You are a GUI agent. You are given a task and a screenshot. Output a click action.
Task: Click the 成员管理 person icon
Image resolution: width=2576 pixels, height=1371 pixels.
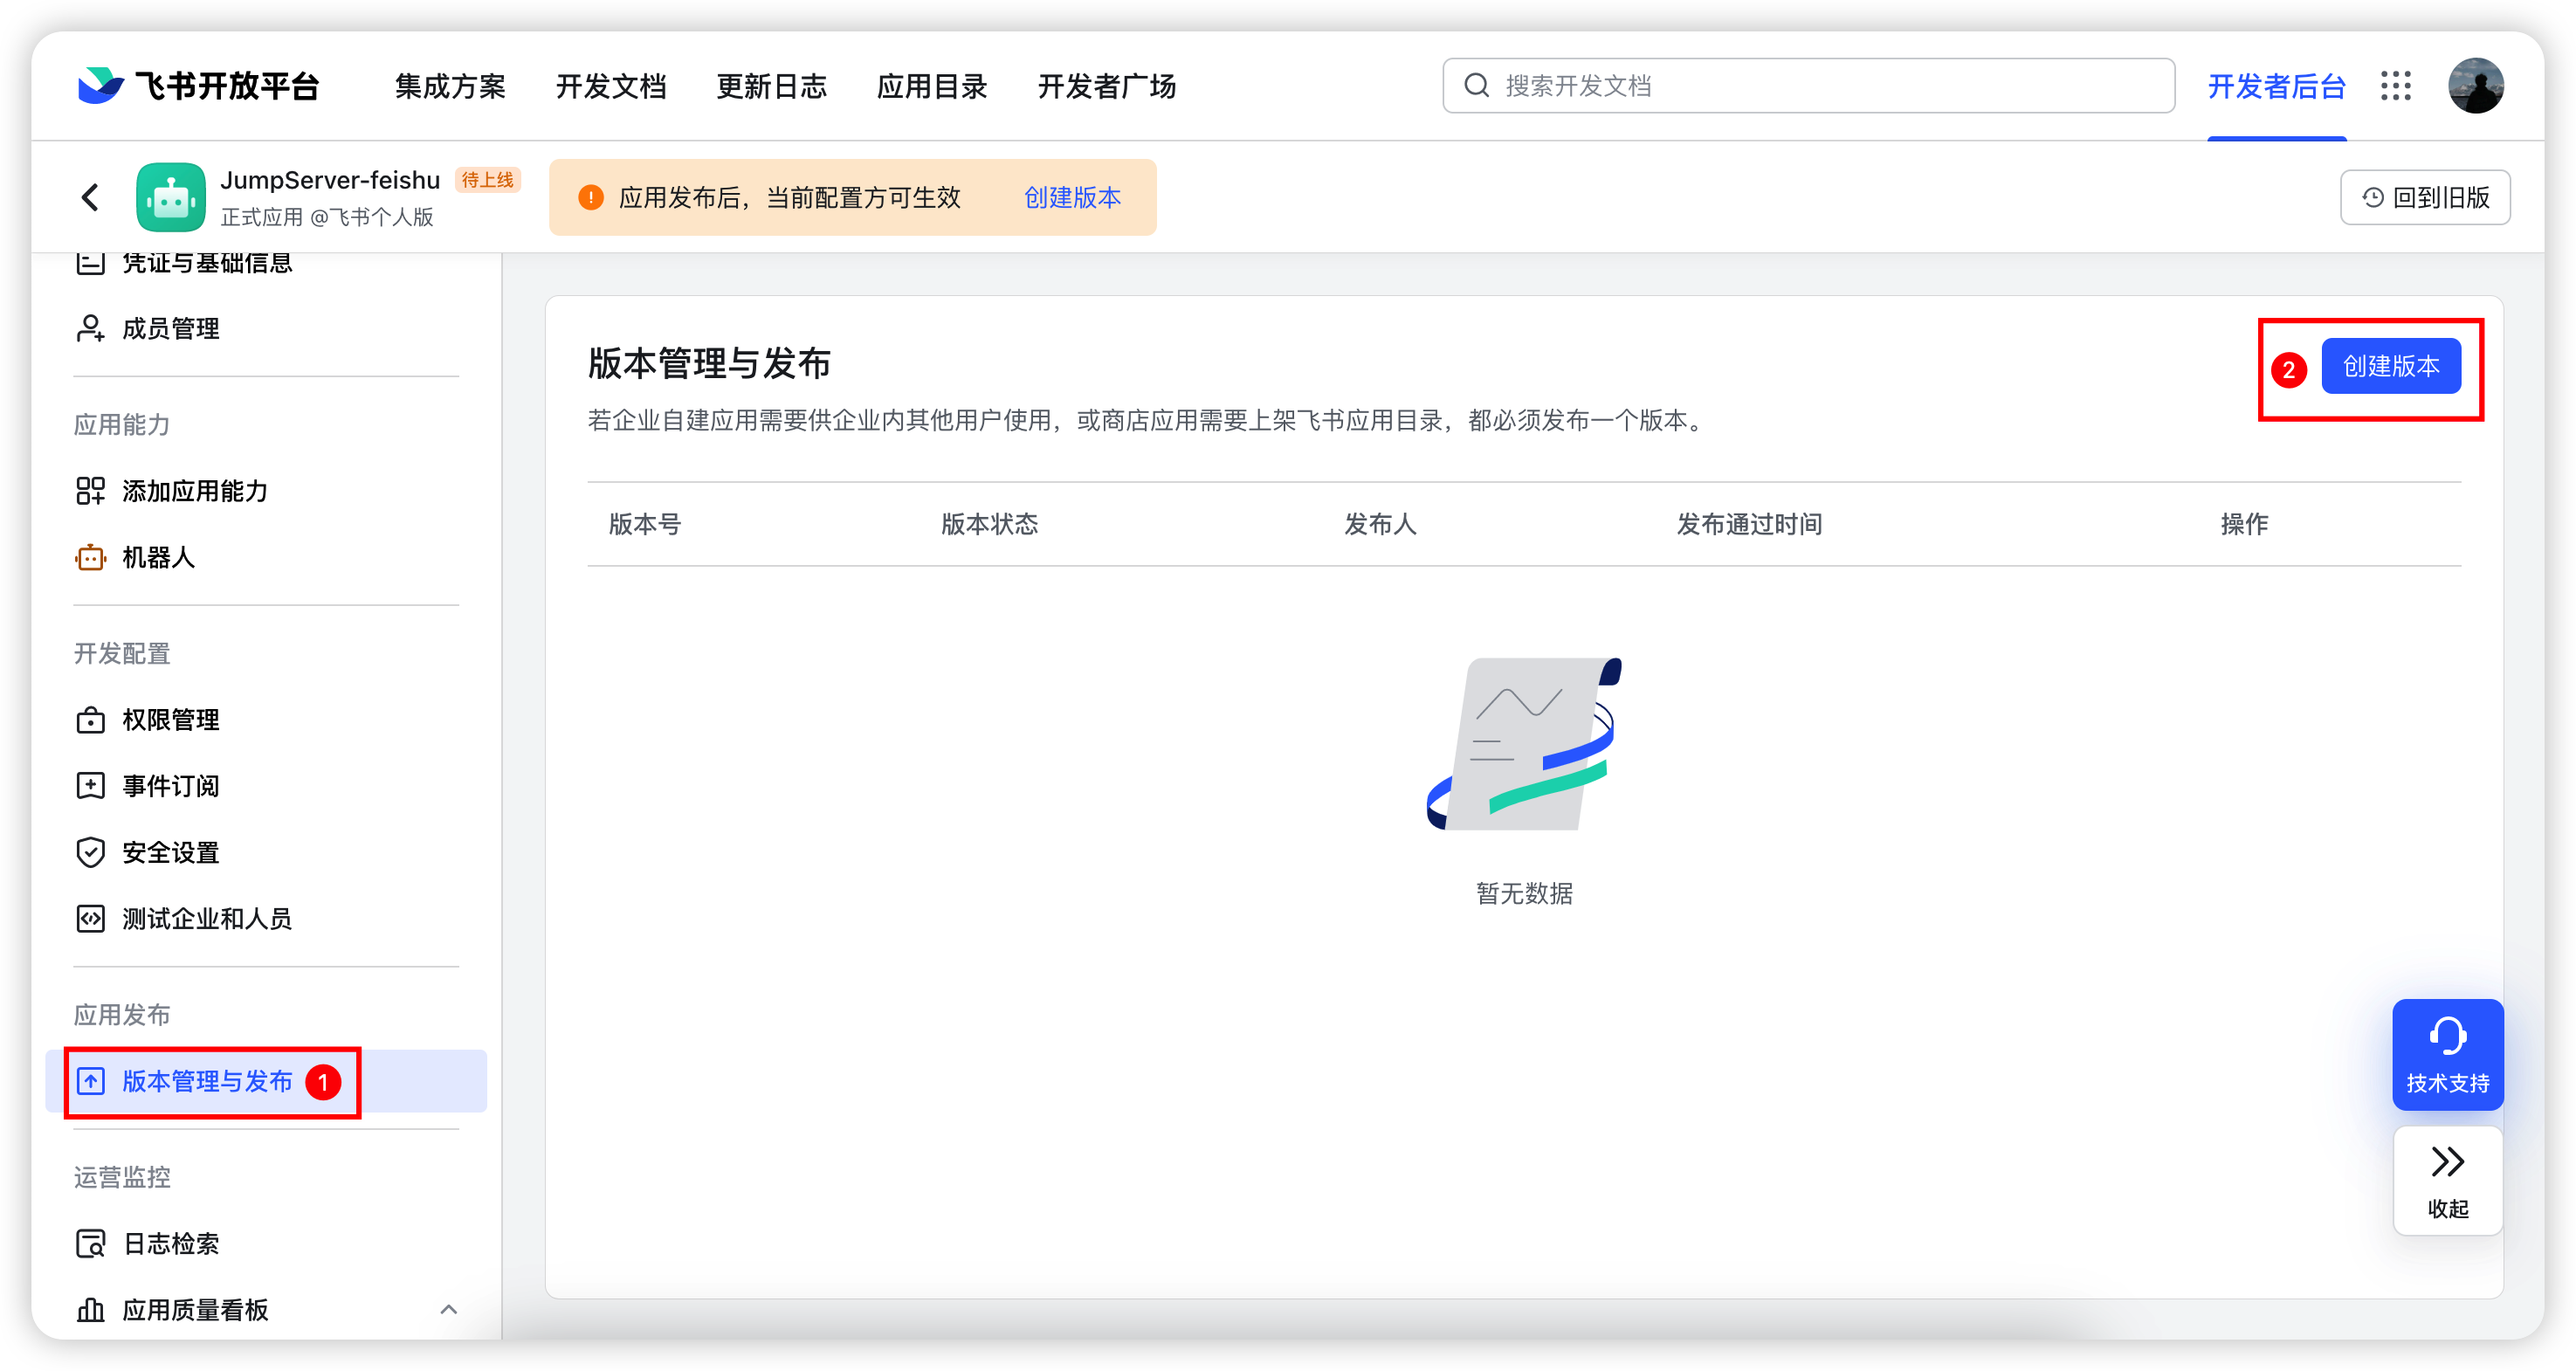[x=90, y=329]
